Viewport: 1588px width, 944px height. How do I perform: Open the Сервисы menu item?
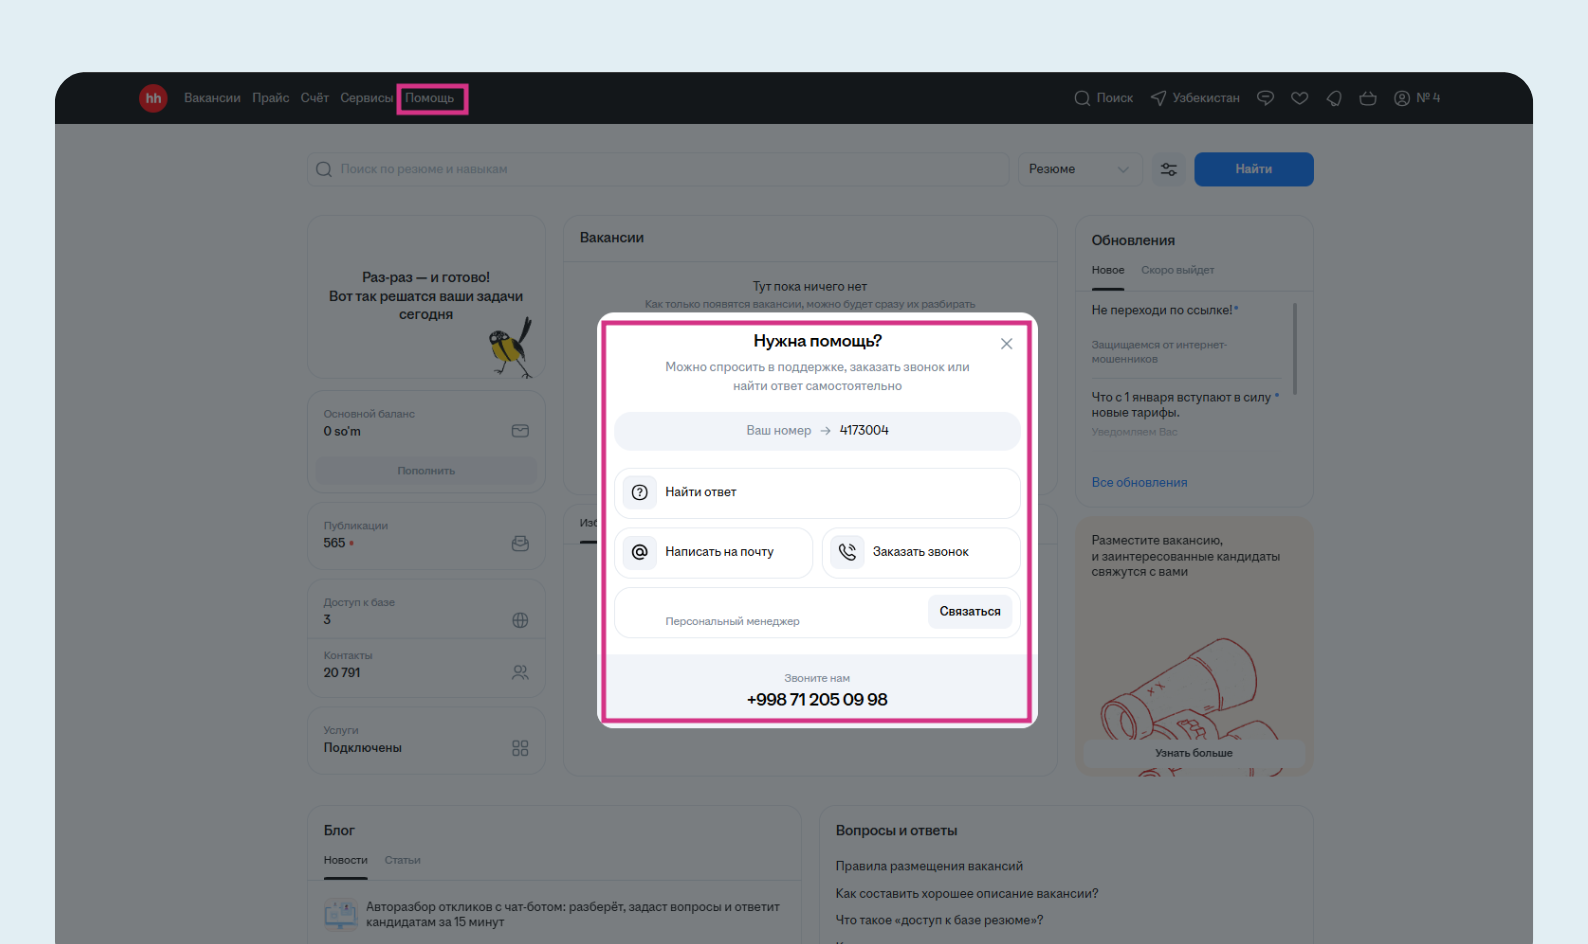click(366, 98)
